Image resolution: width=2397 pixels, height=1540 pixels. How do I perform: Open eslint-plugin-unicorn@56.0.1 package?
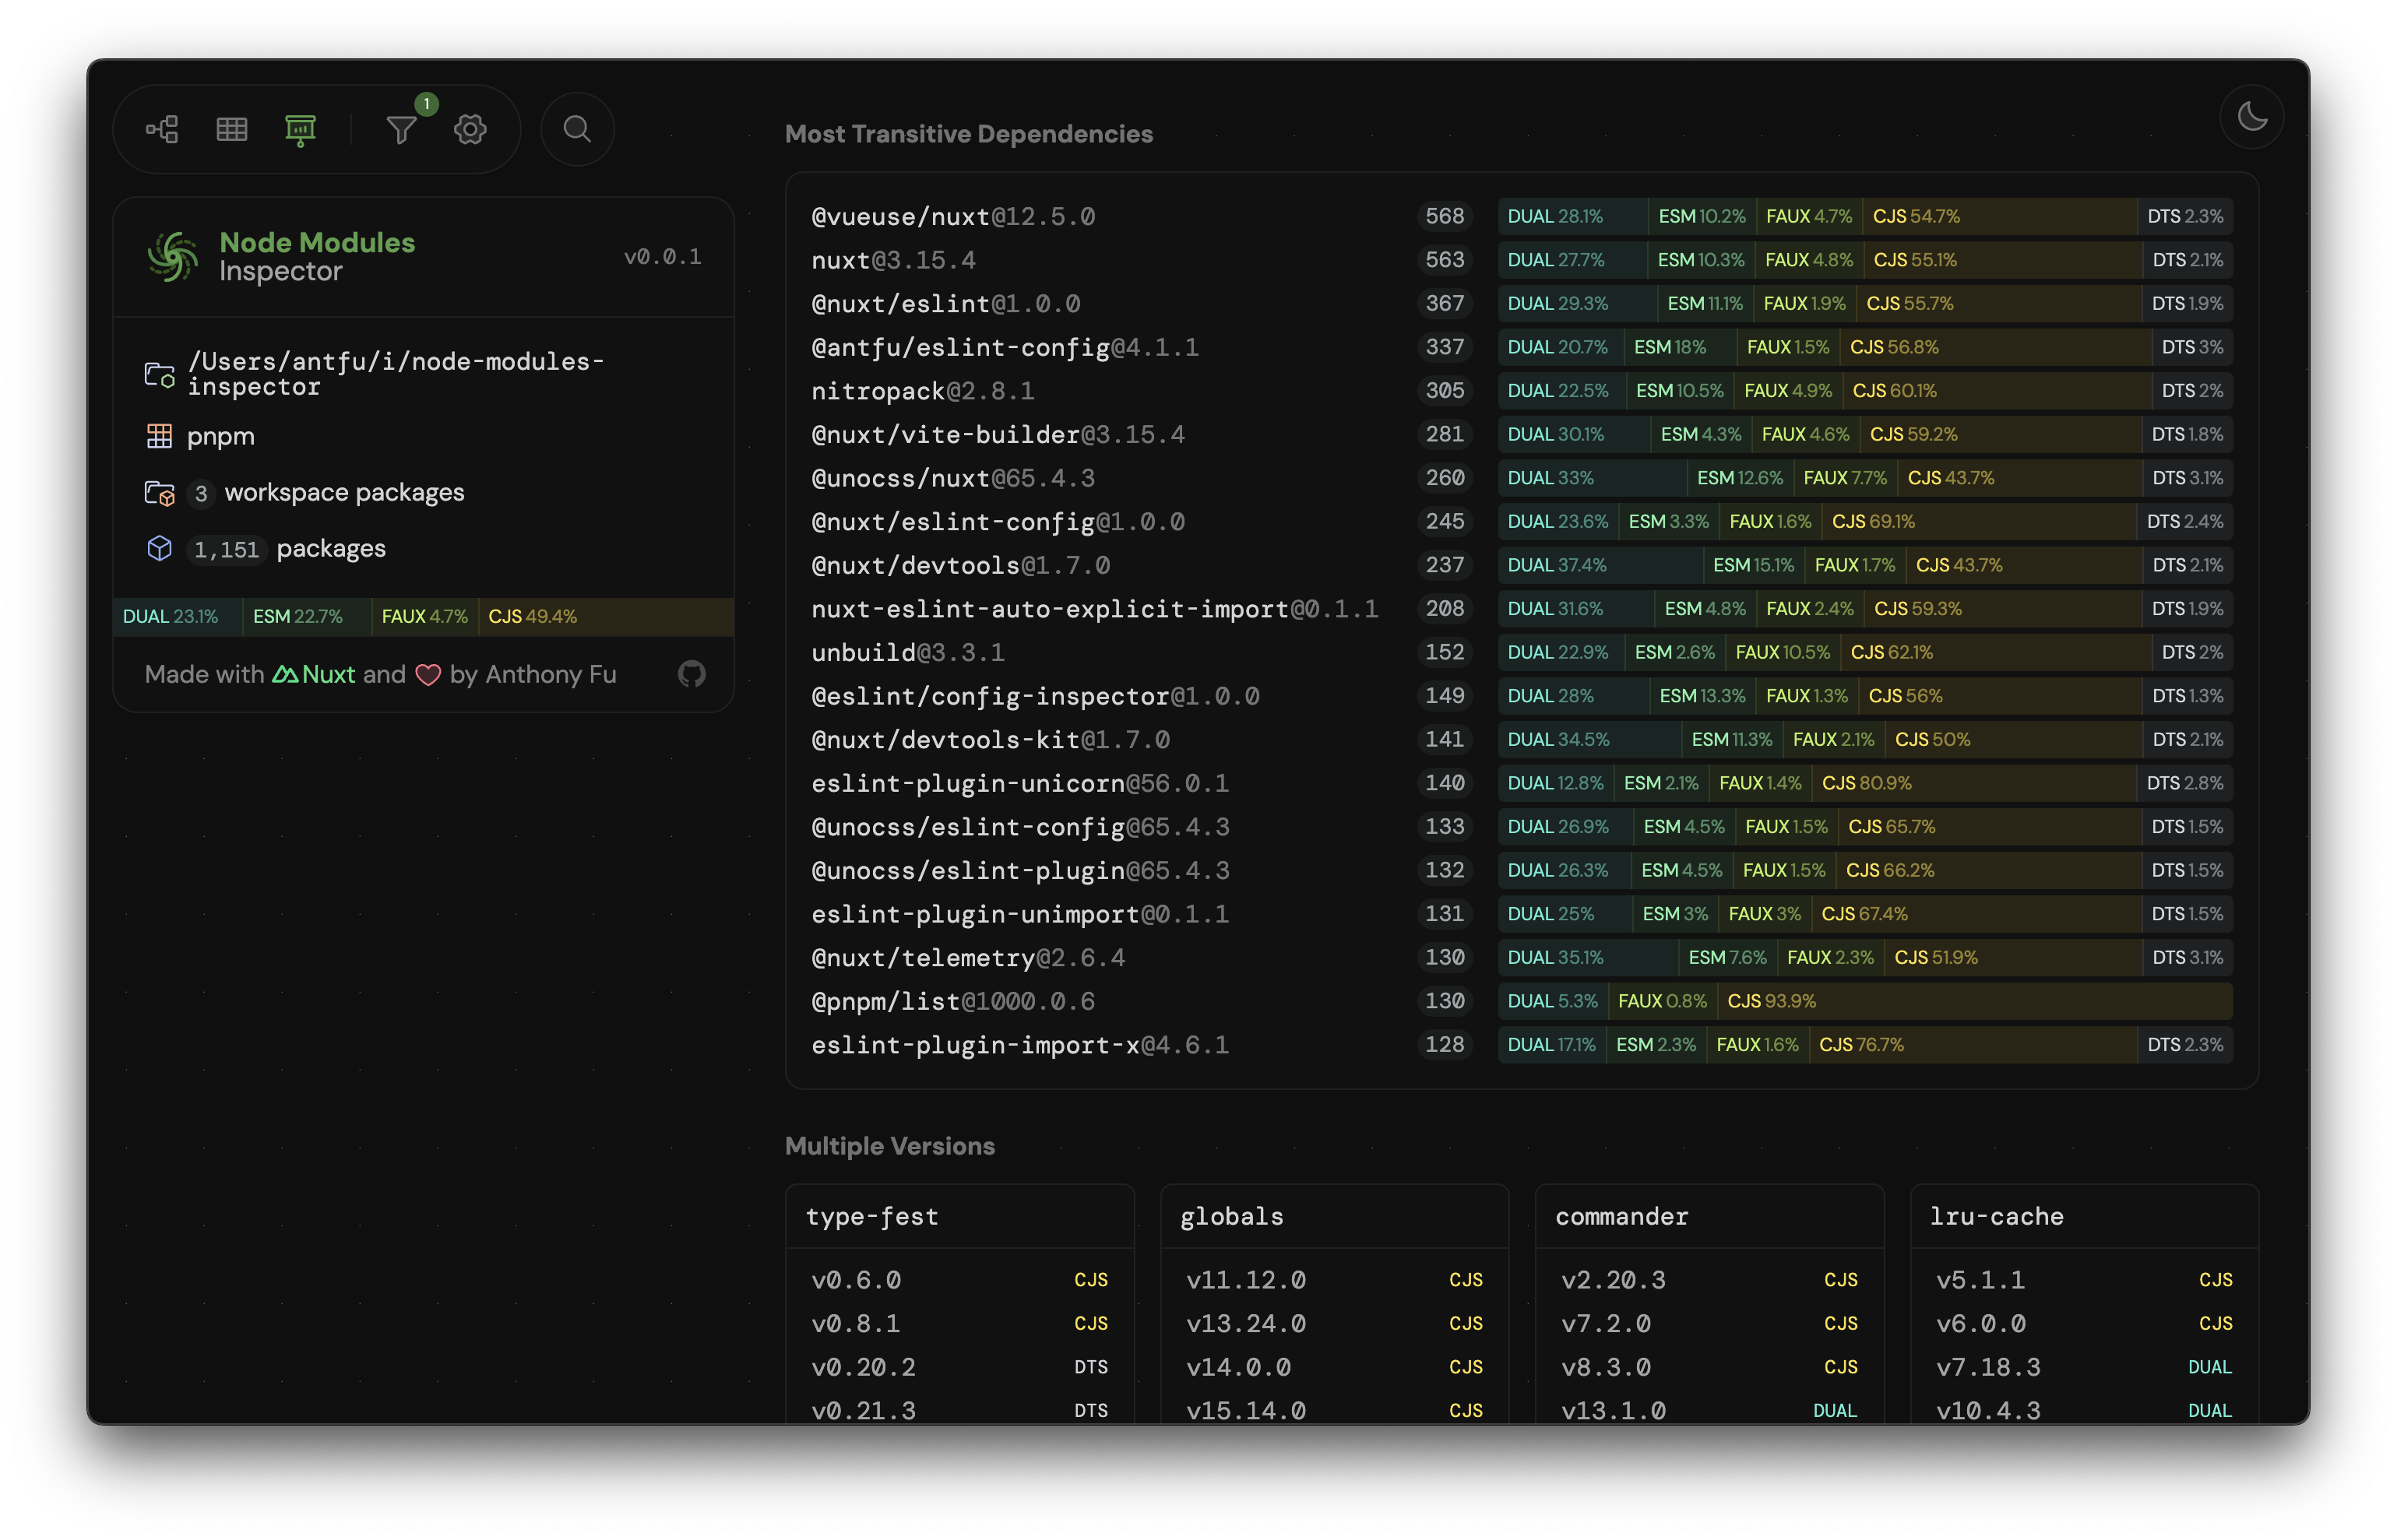pos(1521,783)
